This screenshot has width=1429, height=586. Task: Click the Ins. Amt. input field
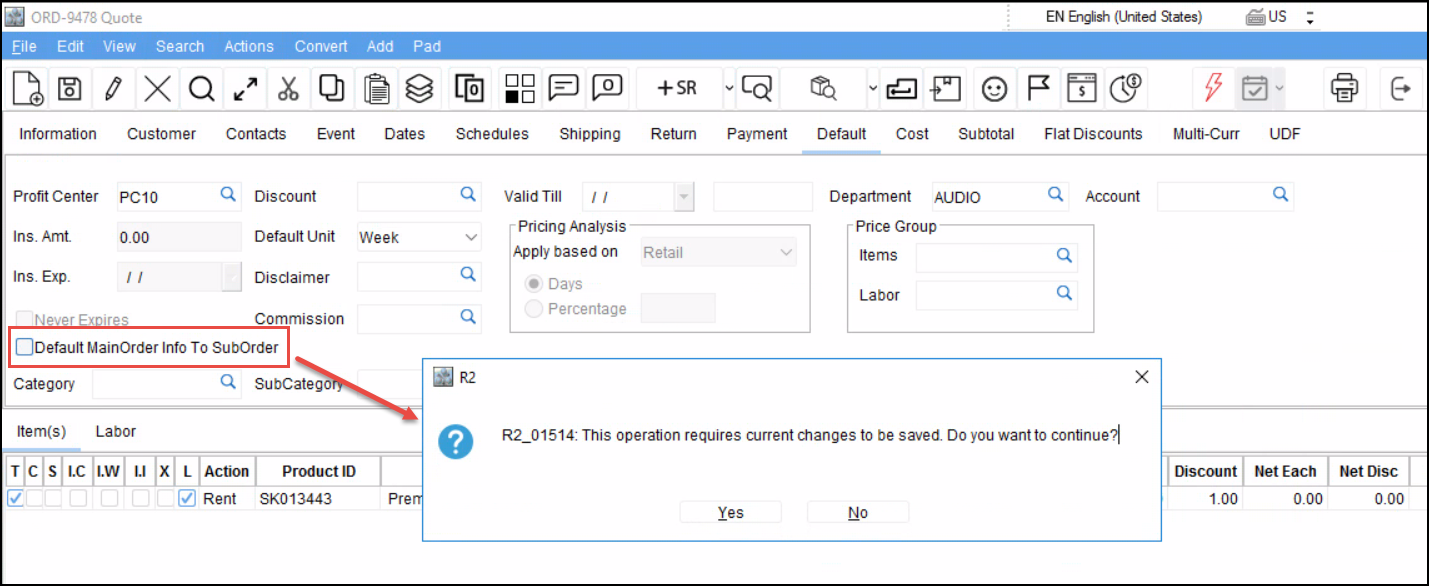coord(177,238)
